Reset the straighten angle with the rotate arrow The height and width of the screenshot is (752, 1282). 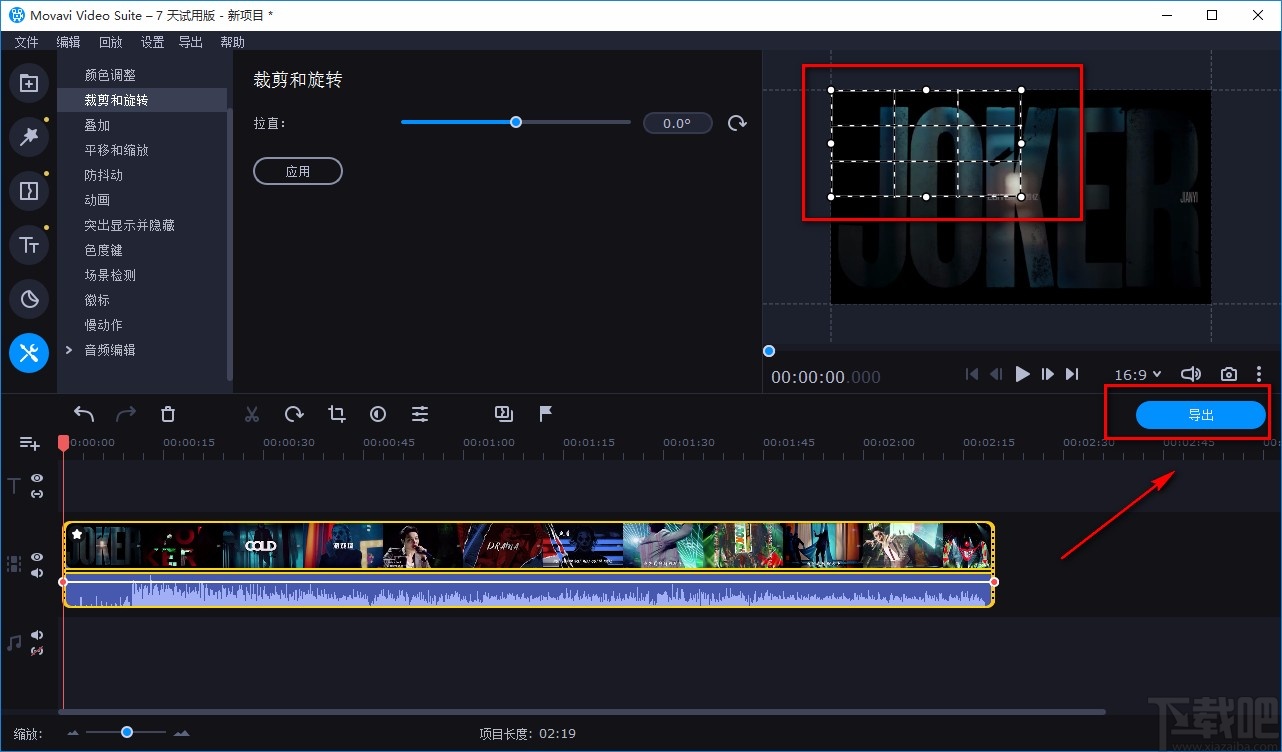click(737, 123)
